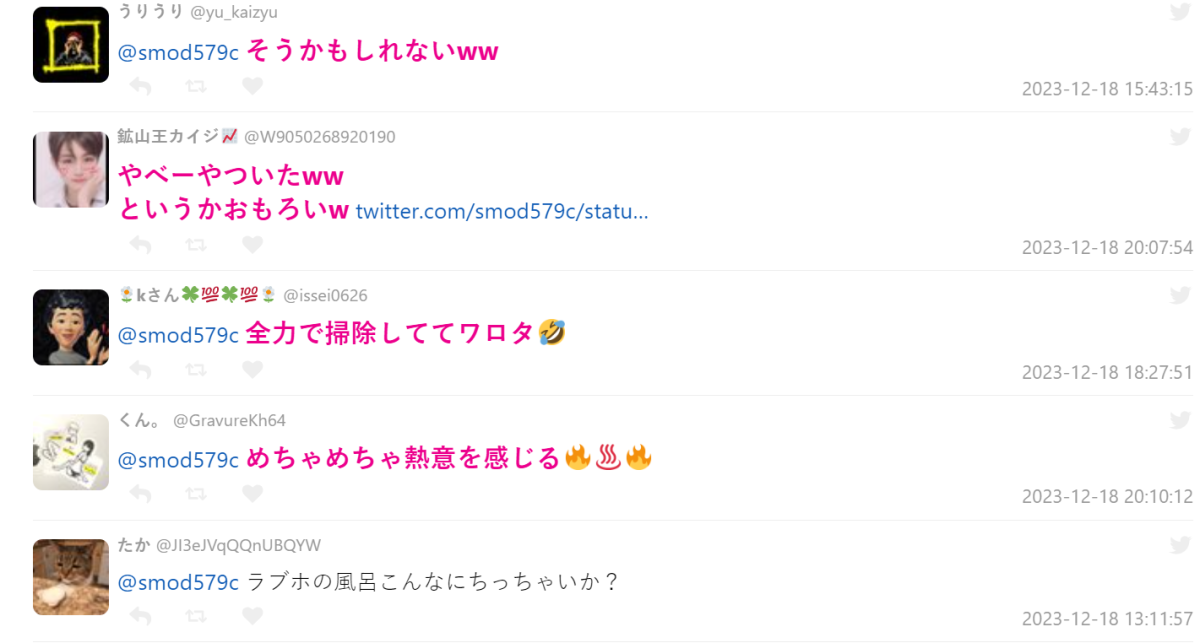Open the @GravureKh64 profile handle
The image size is (1200, 643).
click(230, 421)
